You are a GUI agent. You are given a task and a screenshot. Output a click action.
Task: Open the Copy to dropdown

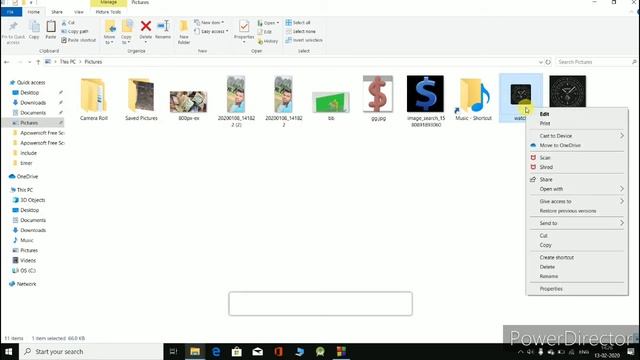127,32
